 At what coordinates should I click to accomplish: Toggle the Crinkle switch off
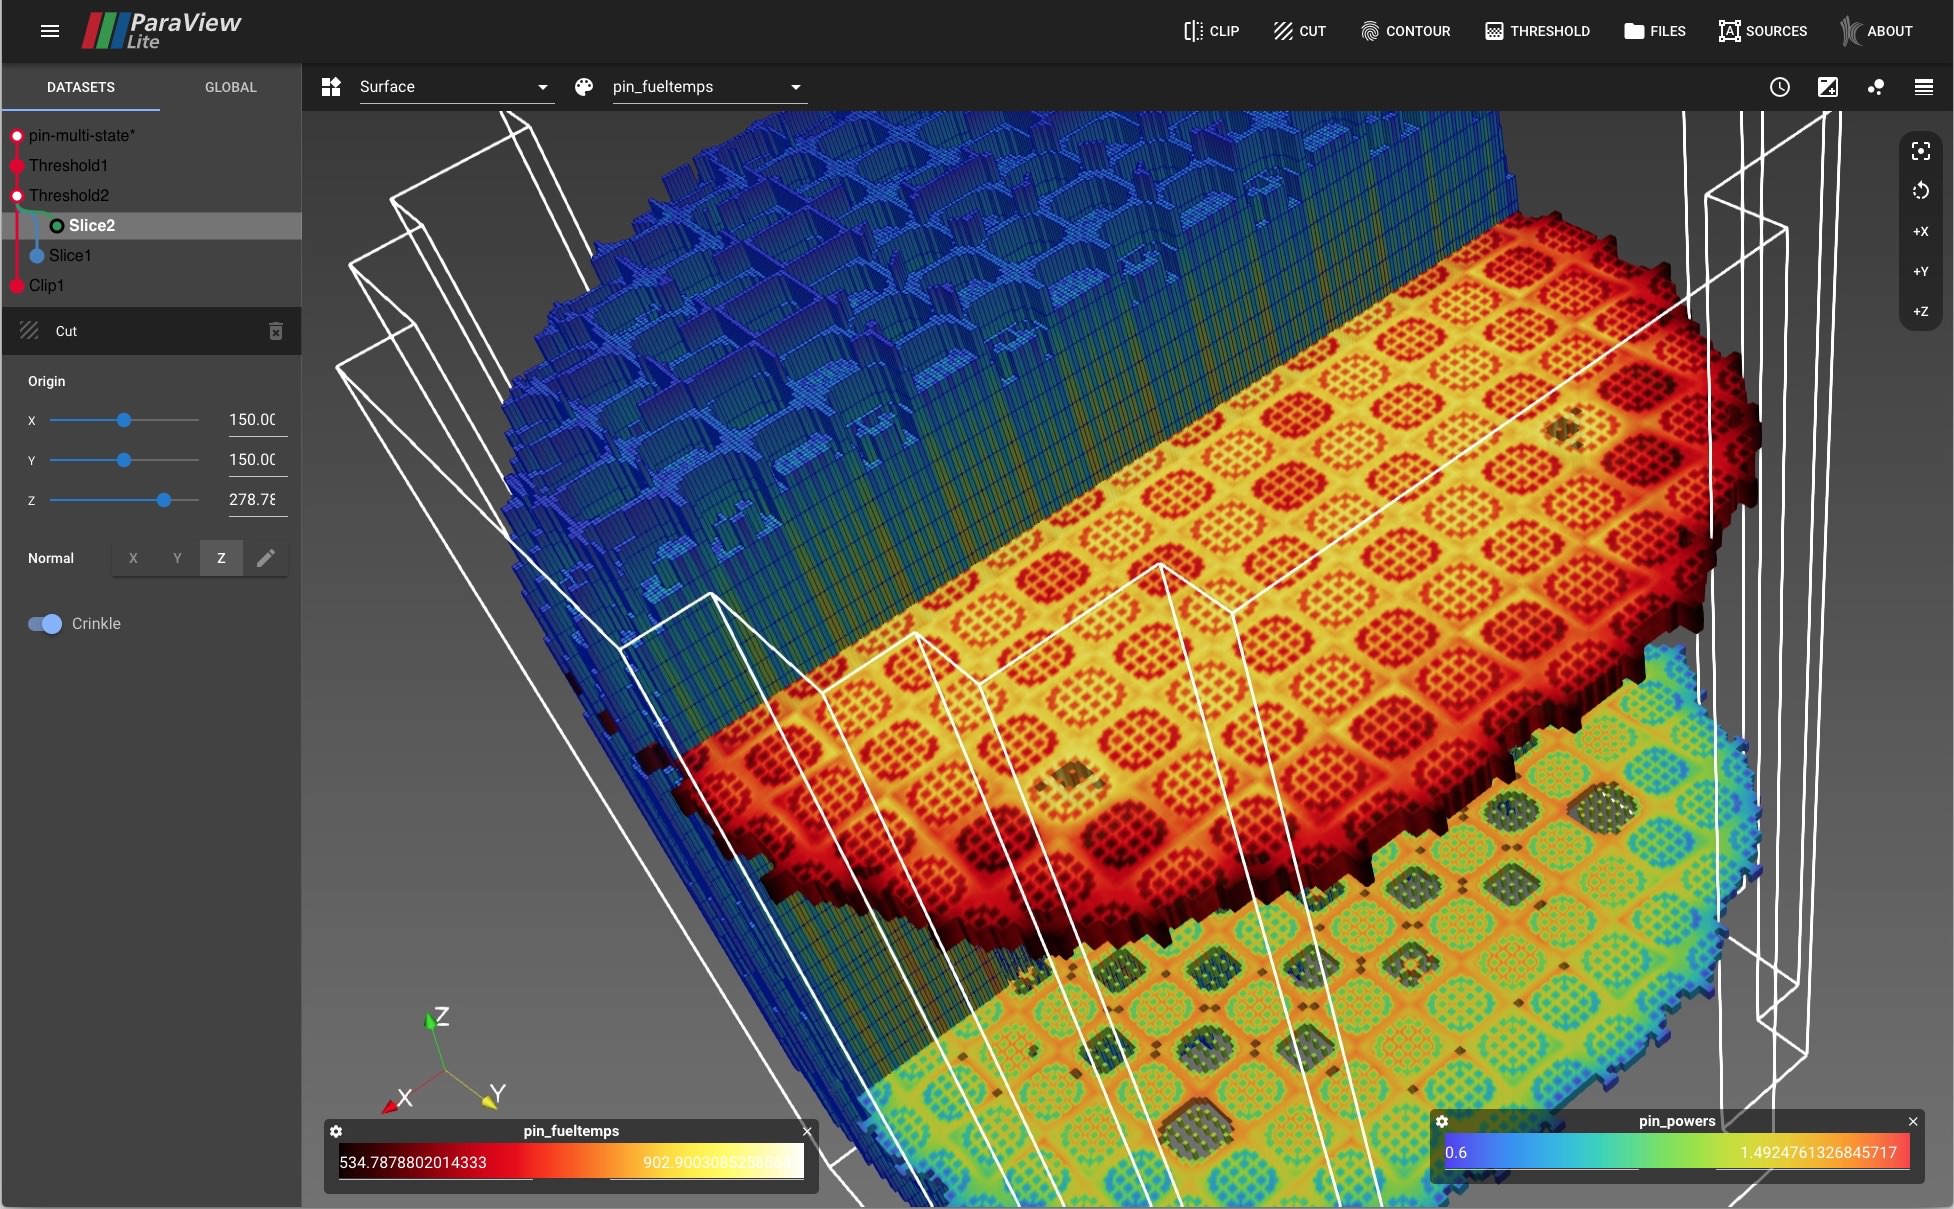click(45, 624)
